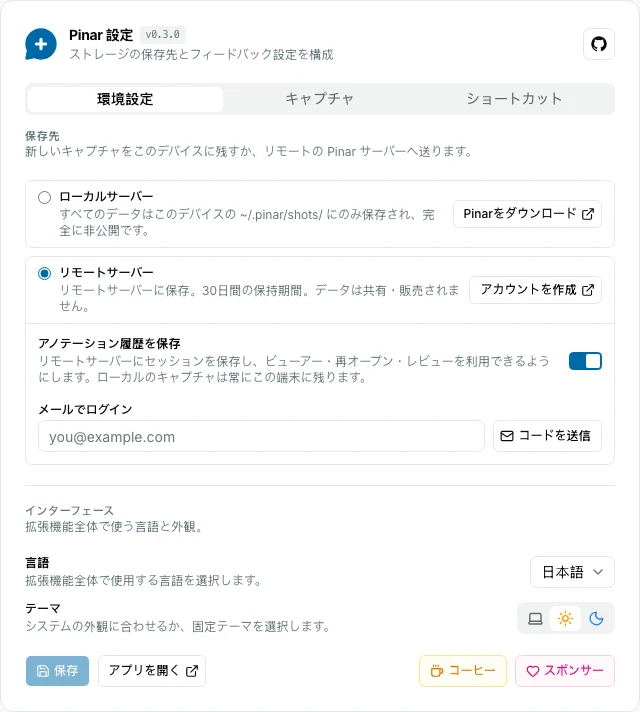Click the Pinar speech-bubble logo

pos(41,44)
